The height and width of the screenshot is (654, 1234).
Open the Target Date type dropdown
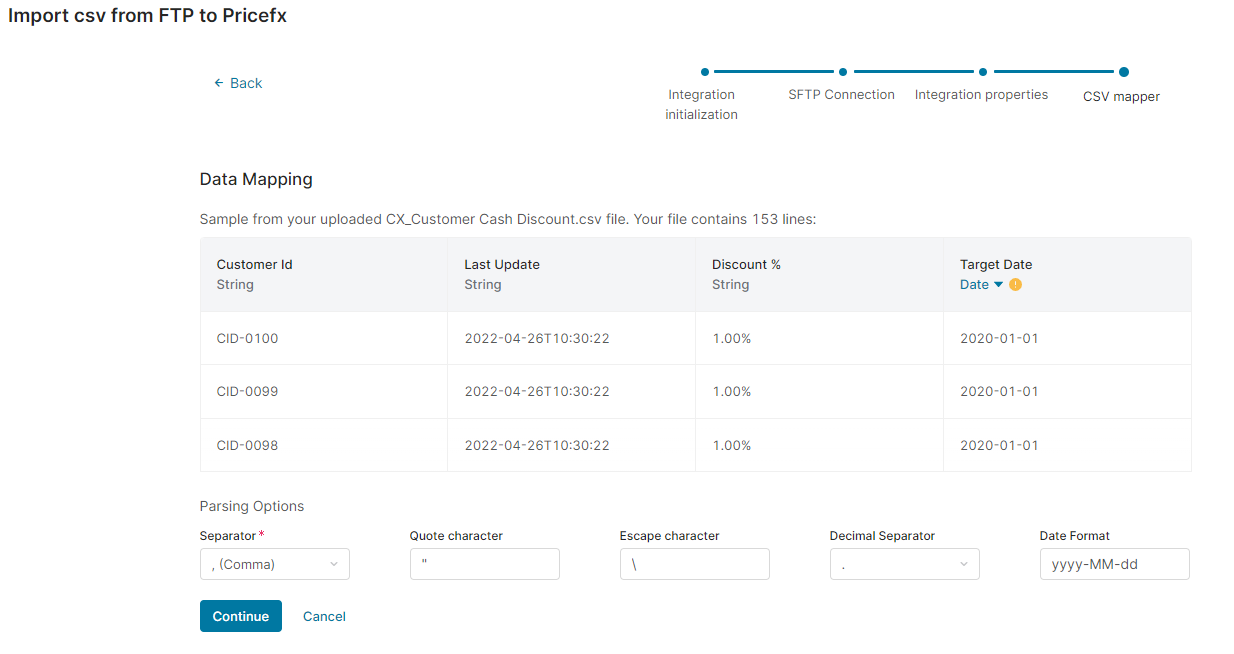pyautogui.click(x=980, y=285)
